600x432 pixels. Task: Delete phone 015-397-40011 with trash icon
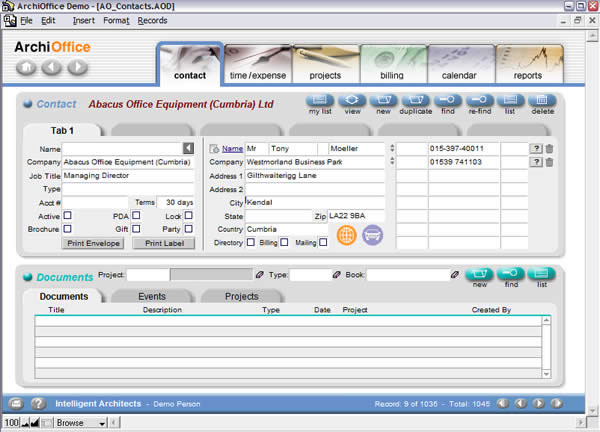point(549,148)
